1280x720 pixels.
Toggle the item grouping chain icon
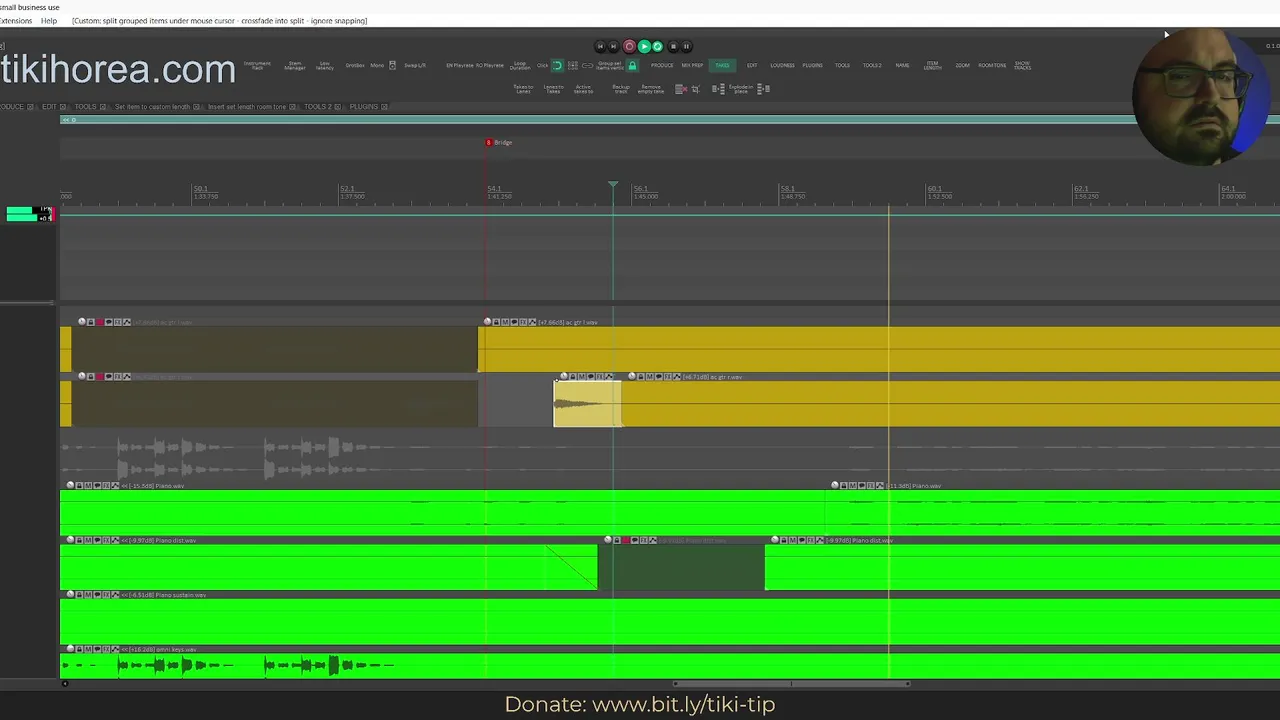(x=588, y=65)
